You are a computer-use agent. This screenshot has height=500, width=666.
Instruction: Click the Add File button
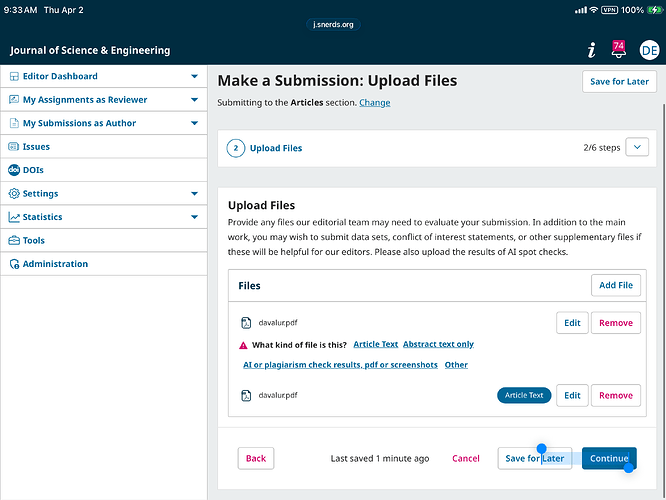615,285
